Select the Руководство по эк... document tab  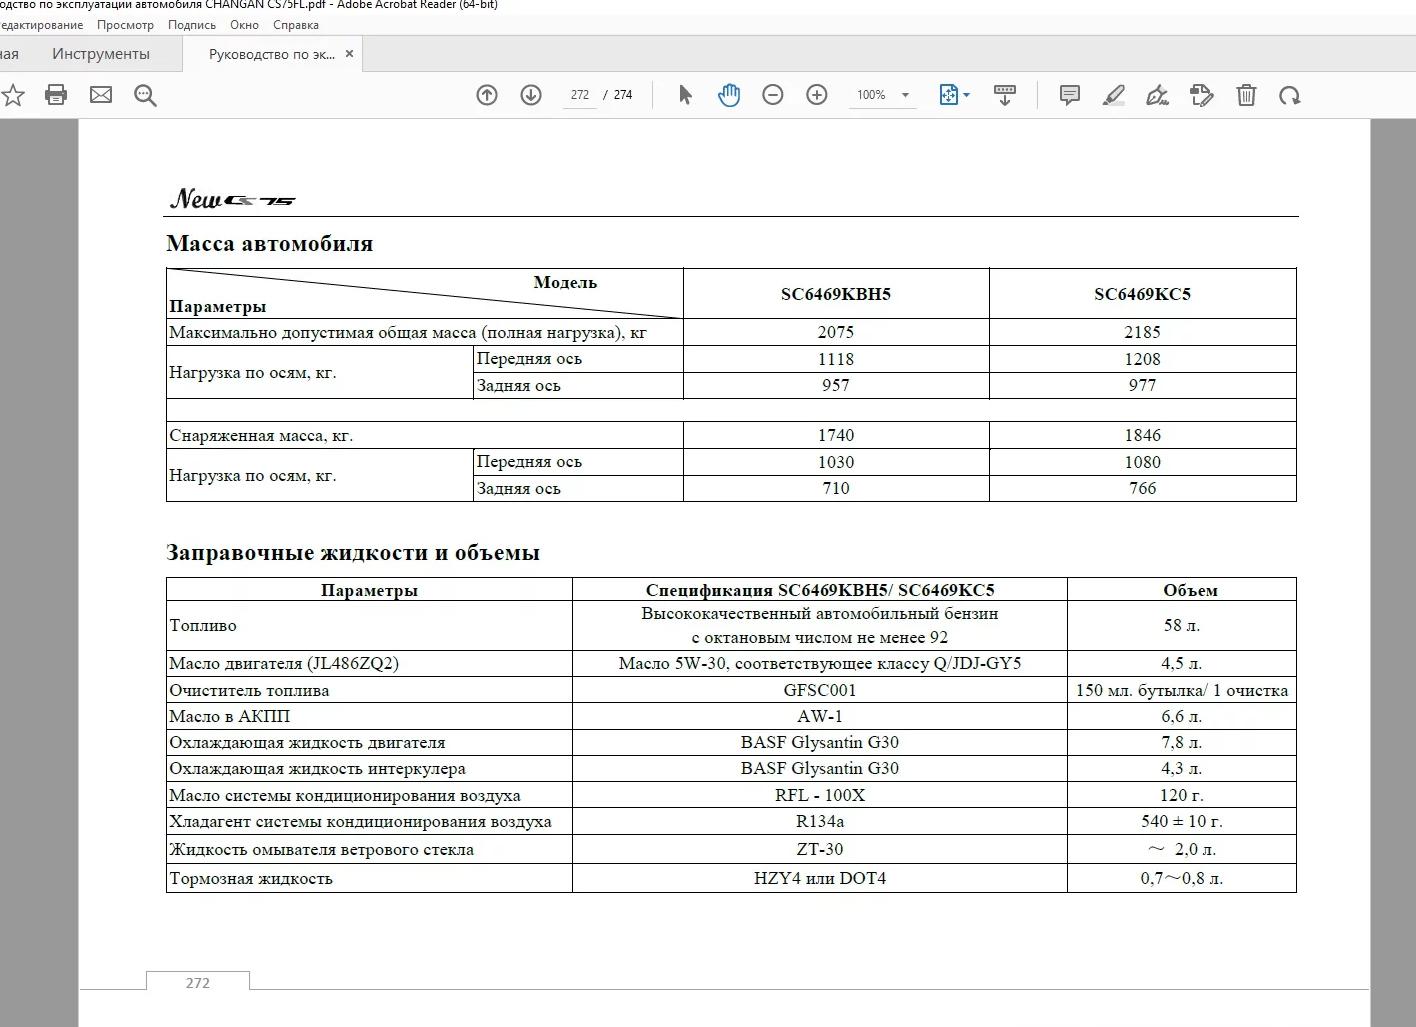pyautogui.click(x=272, y=54)
